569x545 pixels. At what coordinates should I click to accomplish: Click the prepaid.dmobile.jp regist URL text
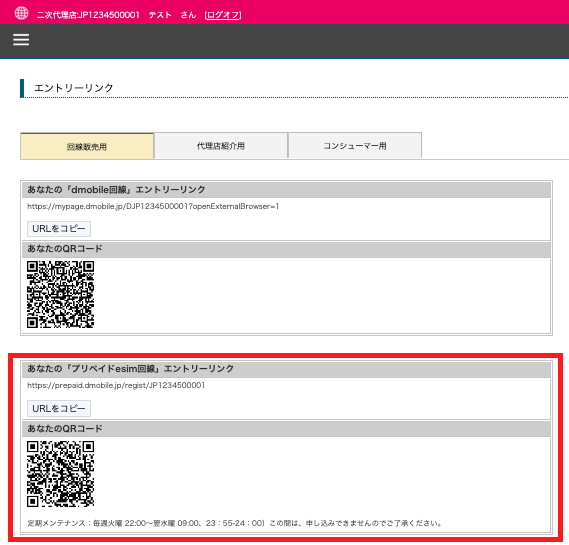[116, 385]
